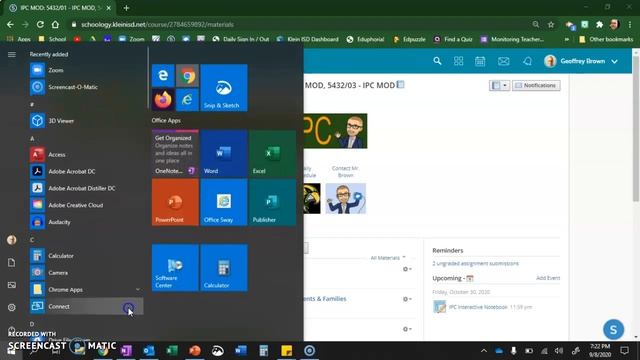This screenshot has width=640, height=360.
Task: Open the Edpuzzle bookmark
Action: pos(409,39)
